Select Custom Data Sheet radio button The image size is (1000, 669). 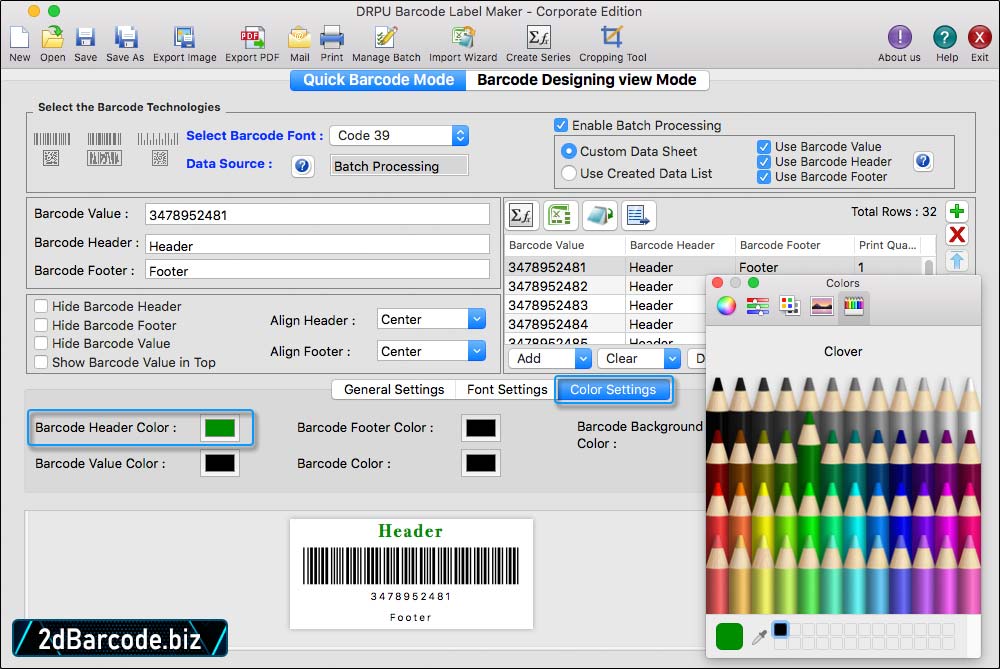[x=568, y=151]
